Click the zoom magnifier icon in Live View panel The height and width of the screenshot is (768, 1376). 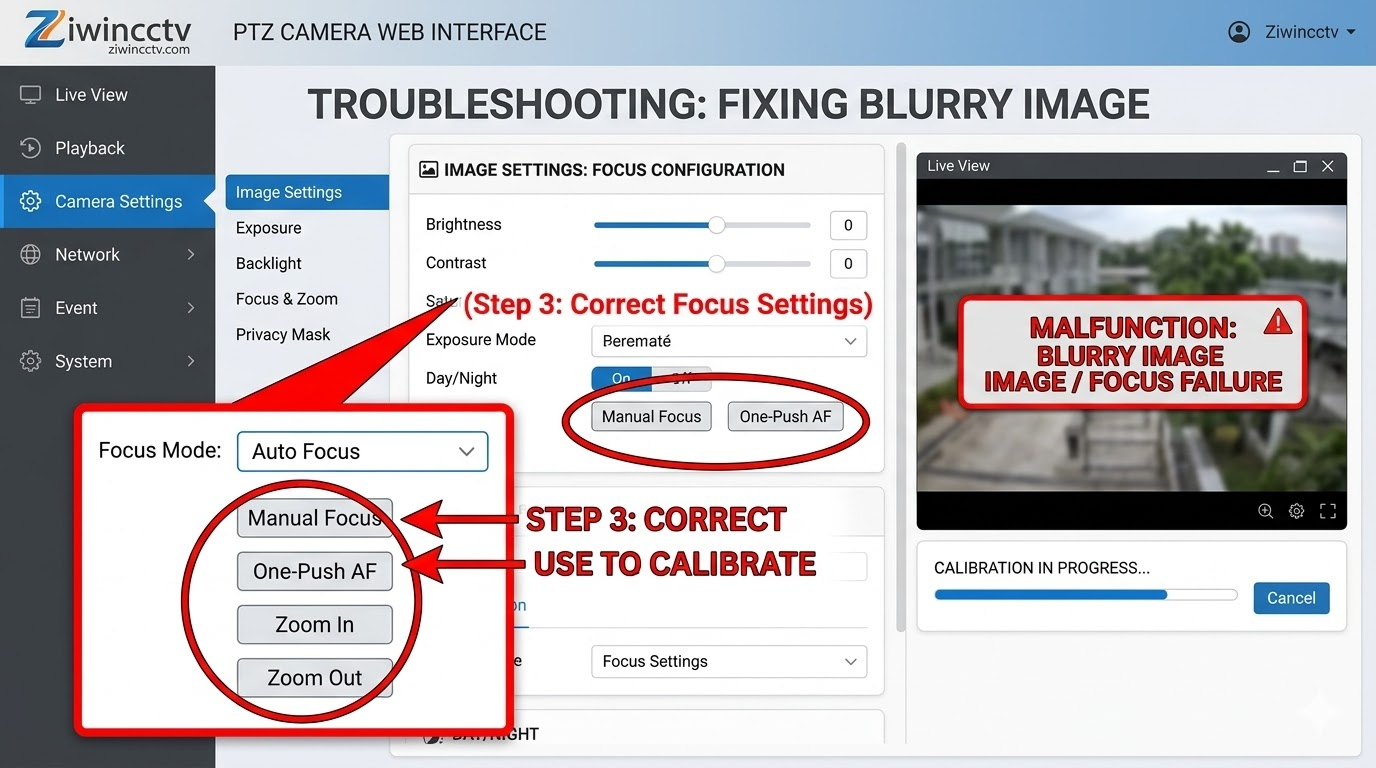1265,511
